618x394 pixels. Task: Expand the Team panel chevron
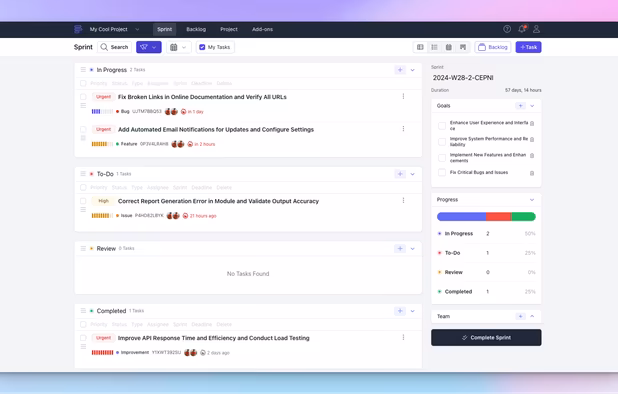(532, 316)
